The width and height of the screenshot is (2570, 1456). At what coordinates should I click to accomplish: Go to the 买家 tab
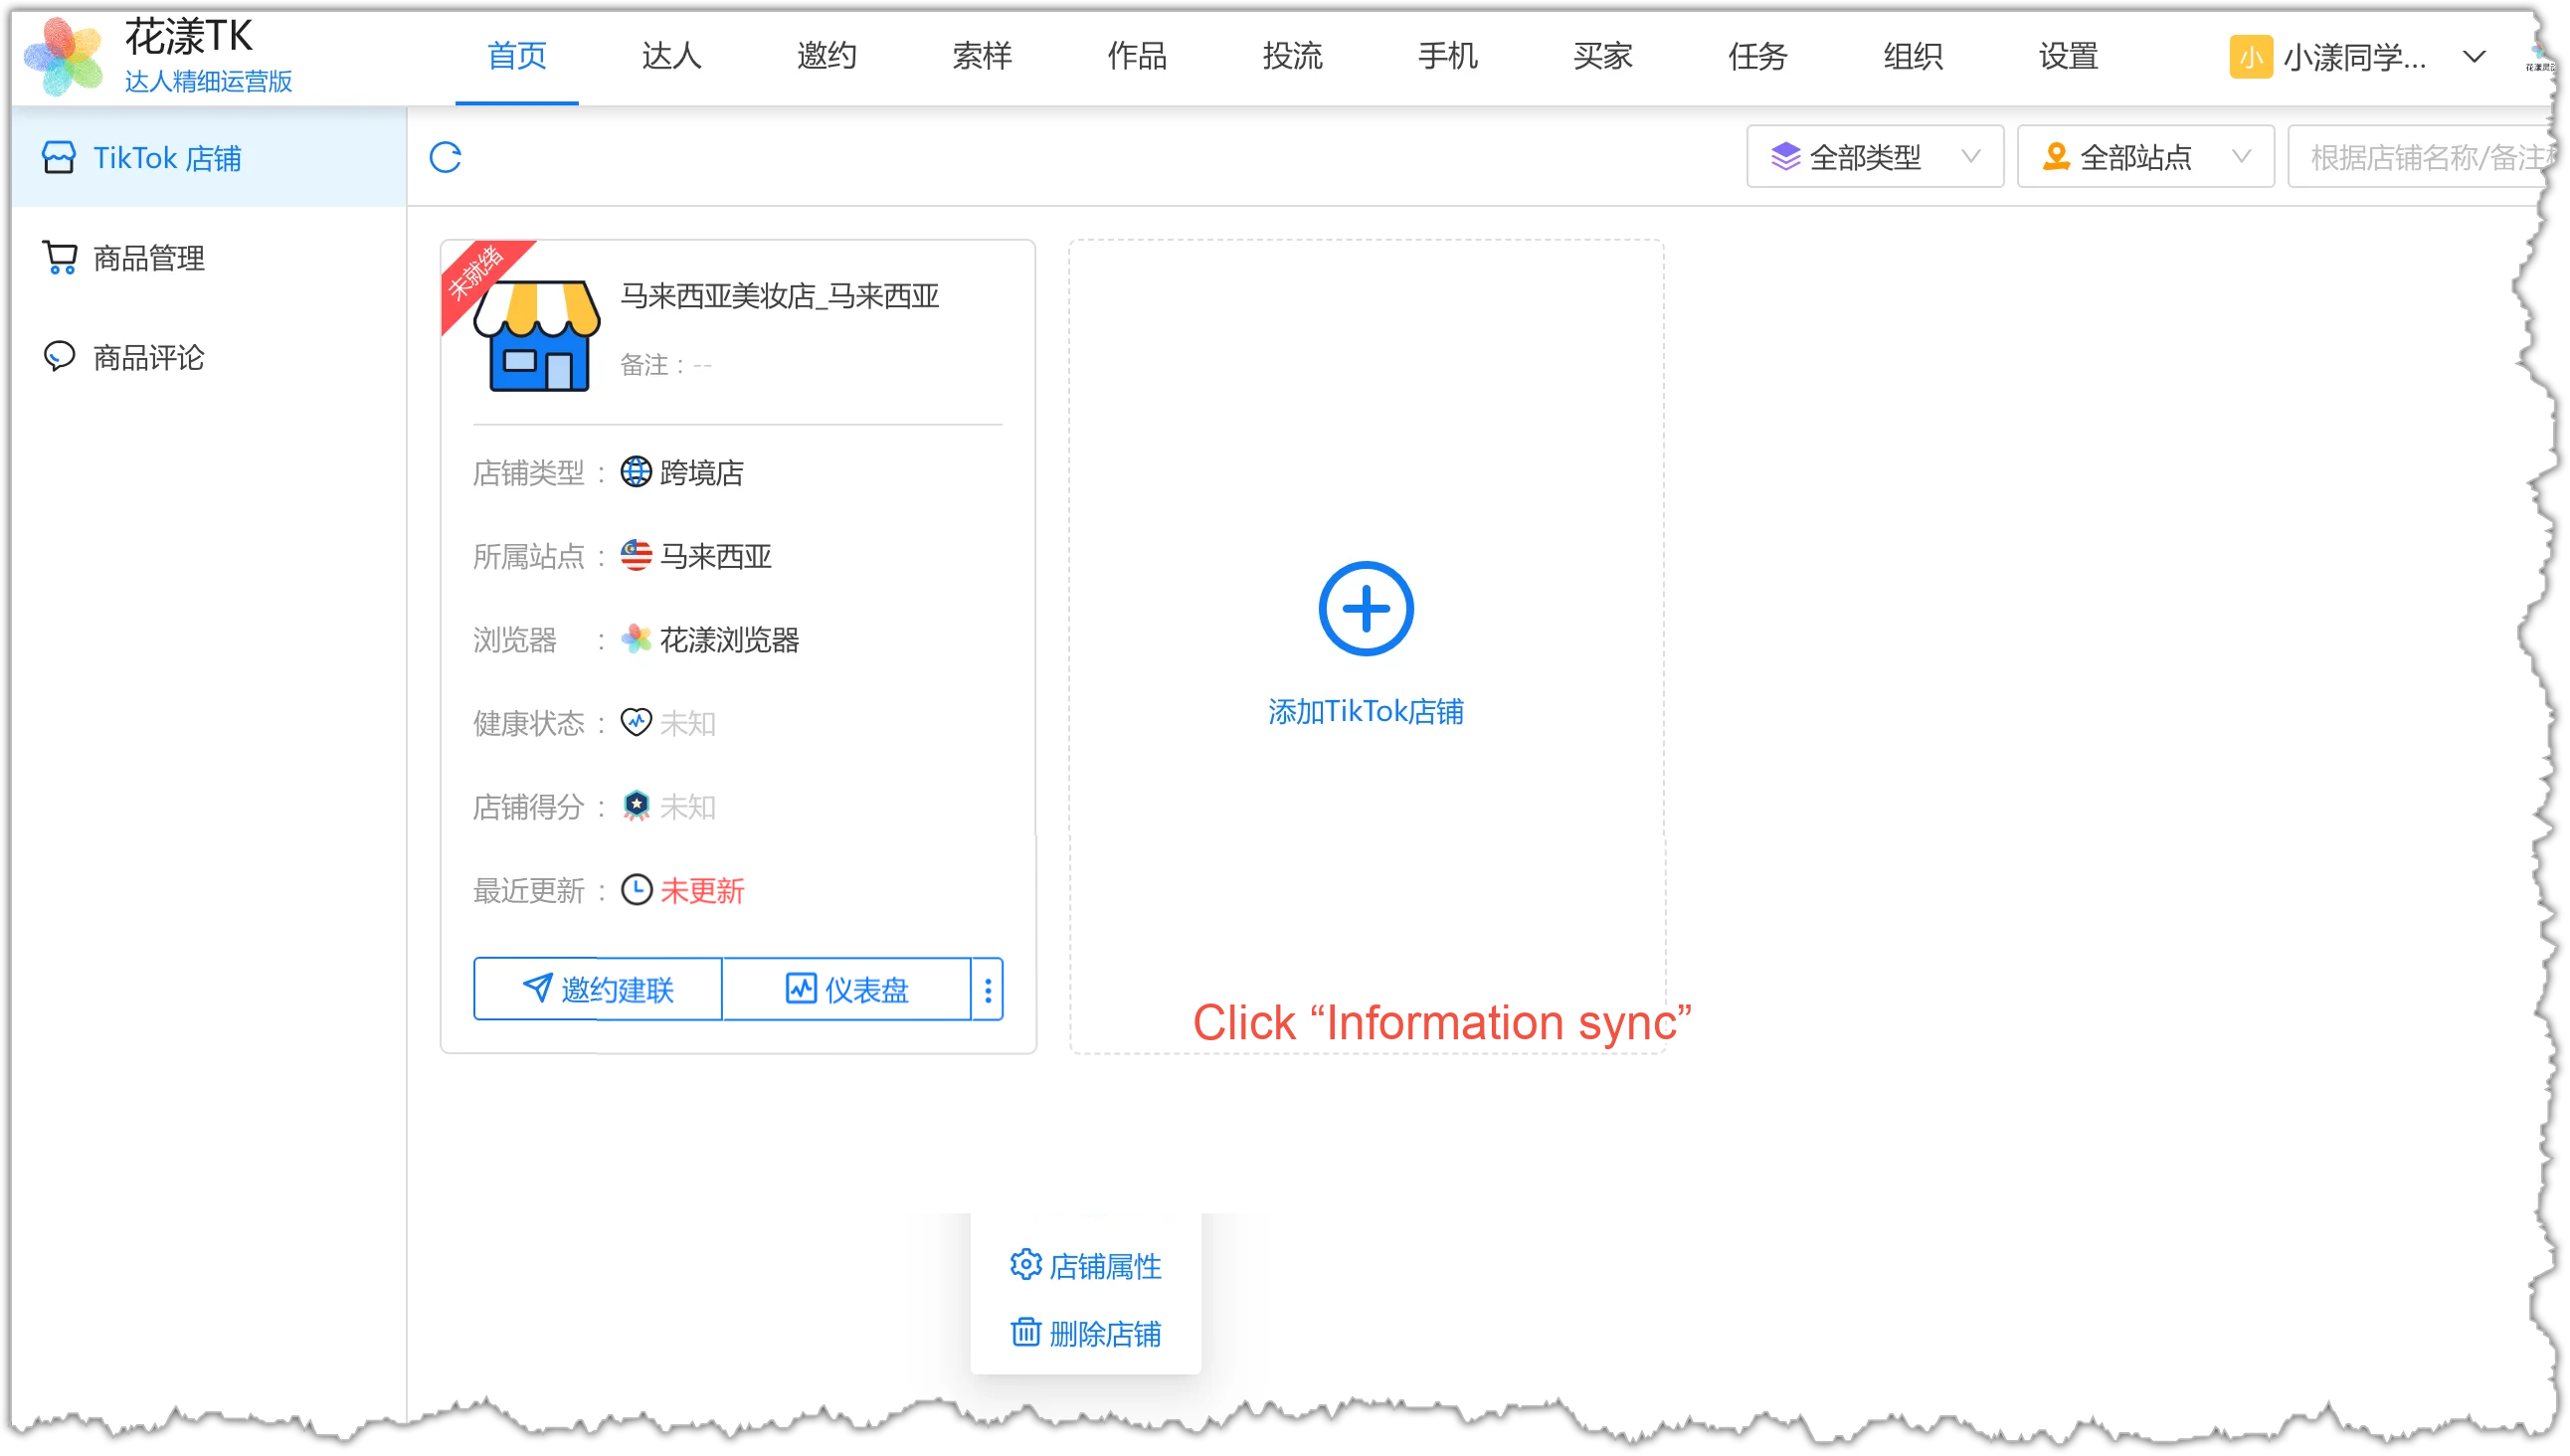[x=1602, y=56]
